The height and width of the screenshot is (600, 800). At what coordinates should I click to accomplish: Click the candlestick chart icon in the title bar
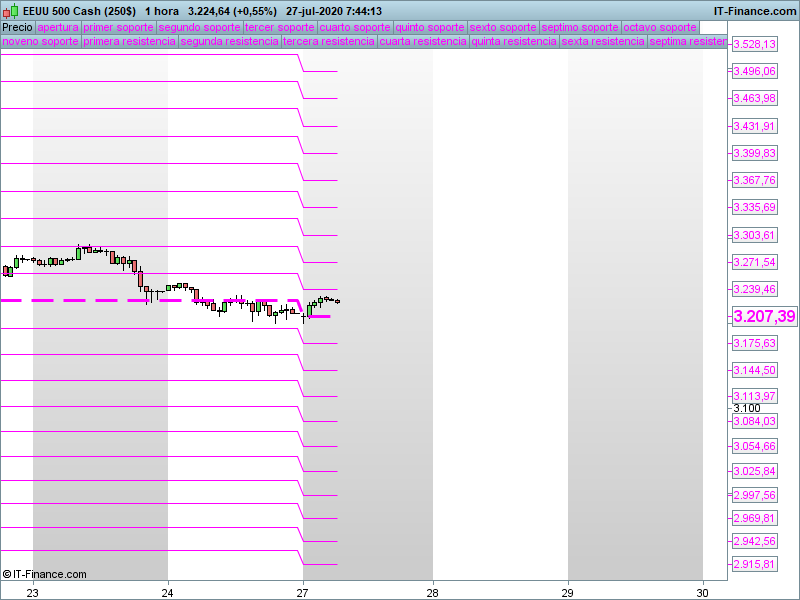[10, 11]
